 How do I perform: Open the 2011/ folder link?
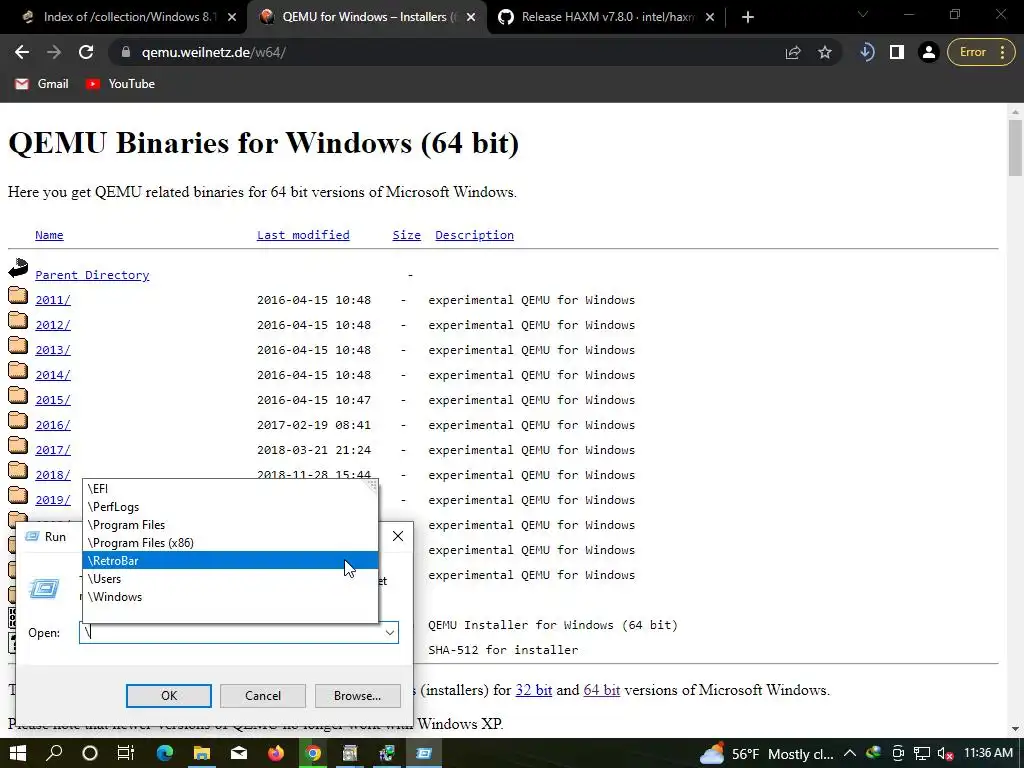53,300
